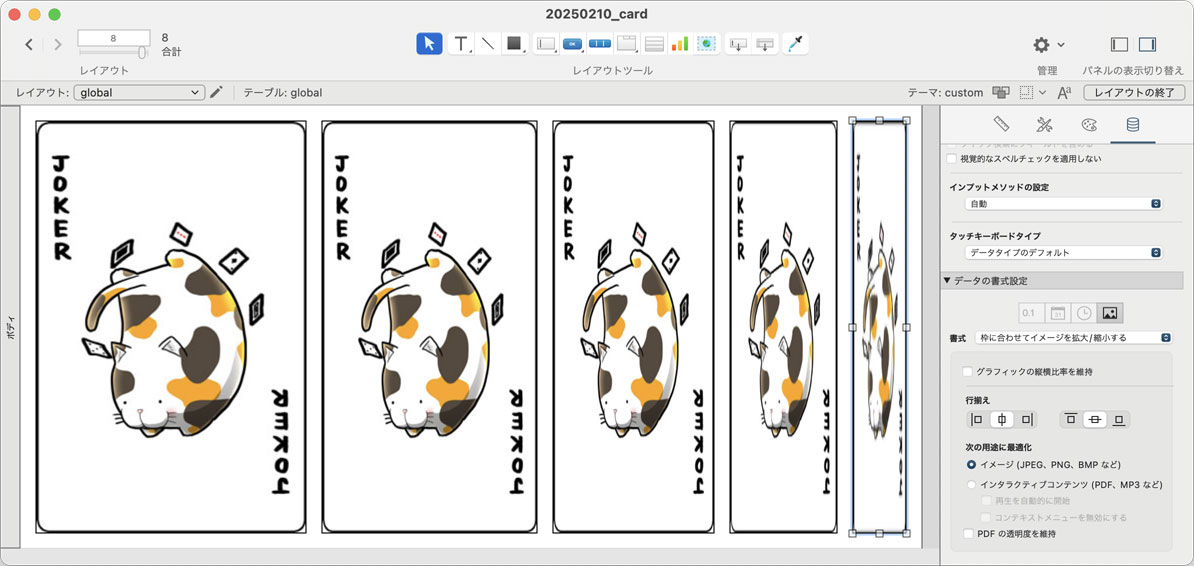Select the Field/Control tool
The height and width of the screenshot is (566, 1194).
(546, 43)
